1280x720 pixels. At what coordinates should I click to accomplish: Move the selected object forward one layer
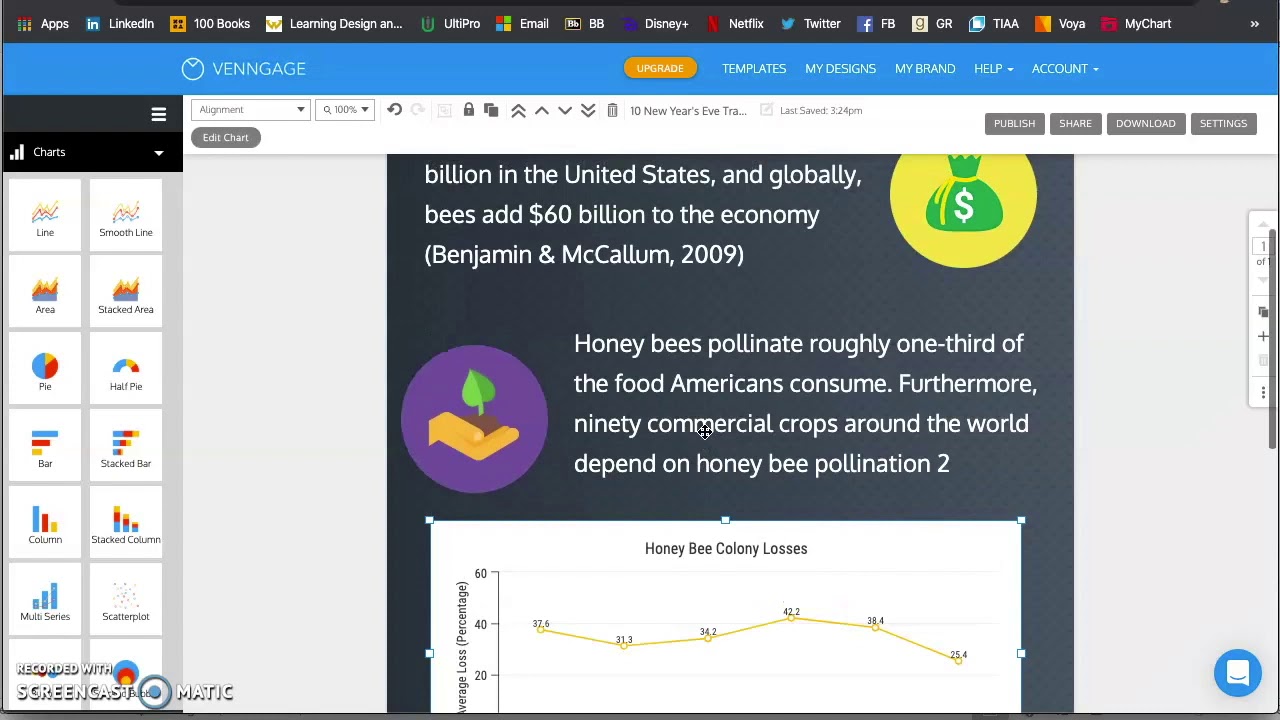[x=542, y=110]
